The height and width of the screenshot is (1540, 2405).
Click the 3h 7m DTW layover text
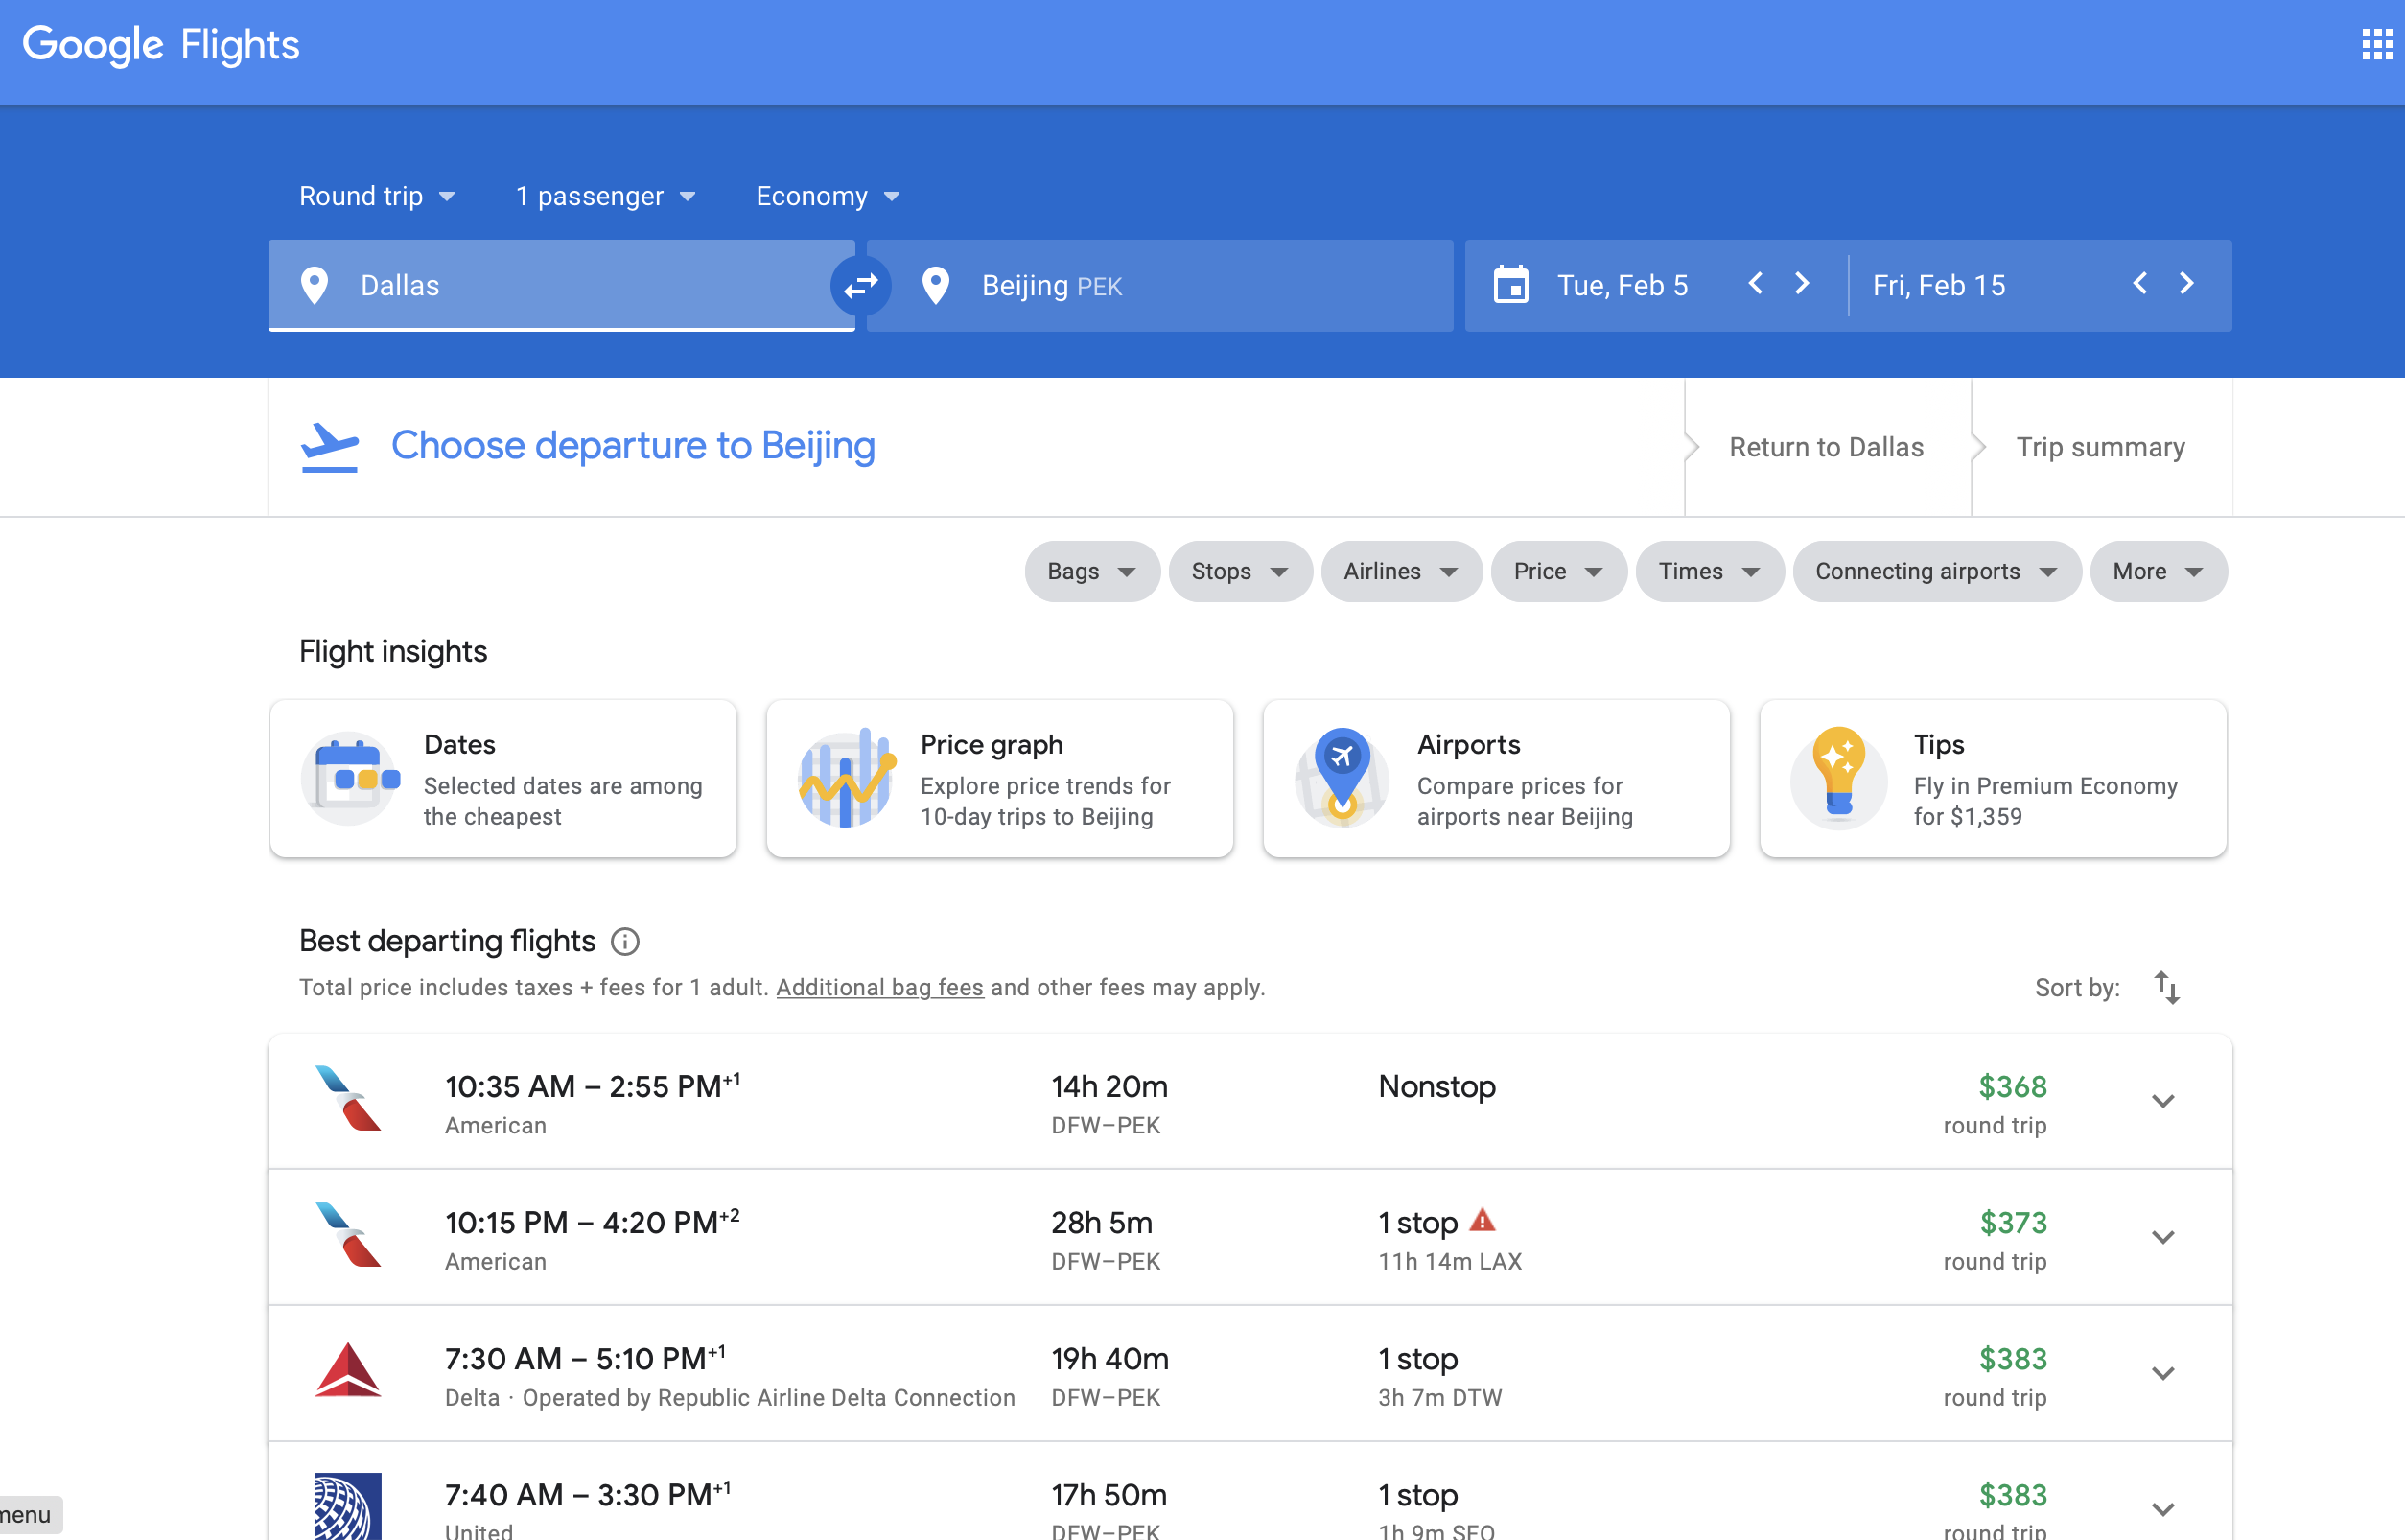(1440, 1398)
